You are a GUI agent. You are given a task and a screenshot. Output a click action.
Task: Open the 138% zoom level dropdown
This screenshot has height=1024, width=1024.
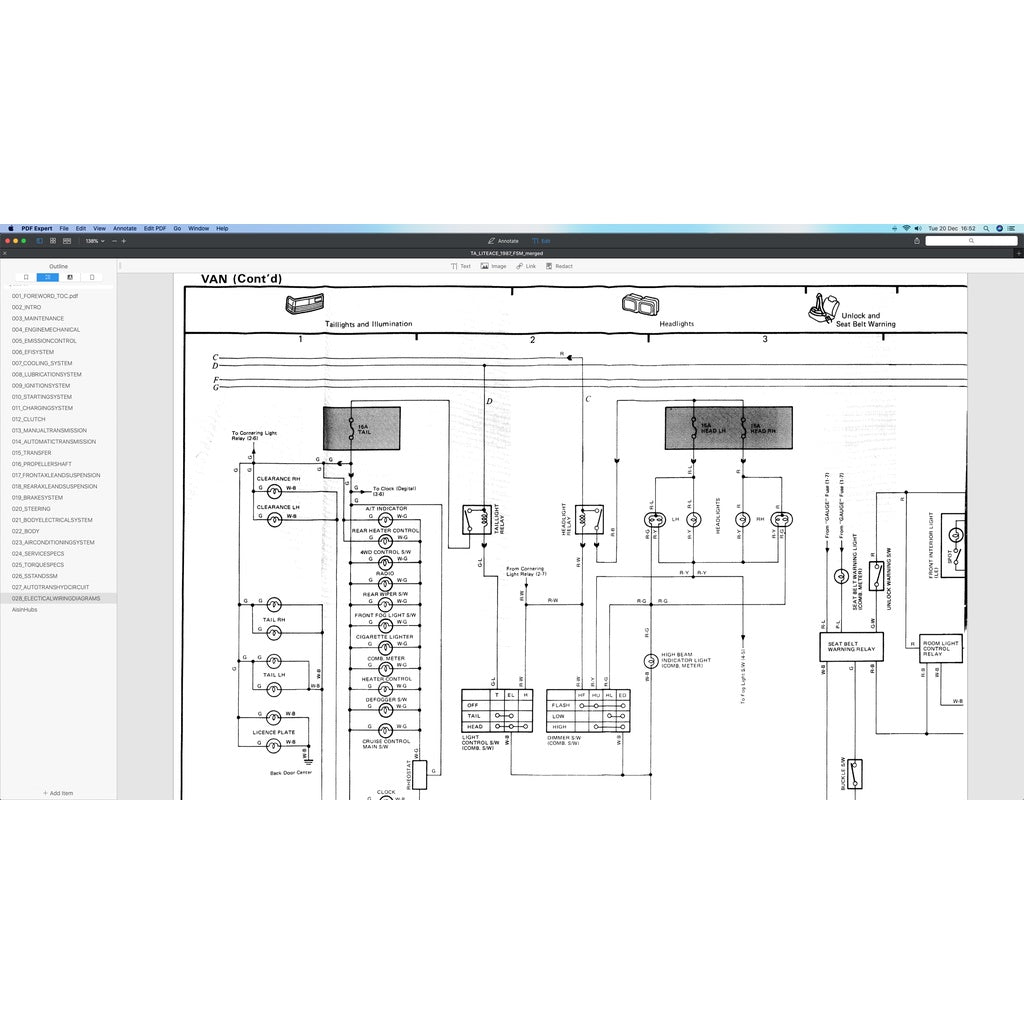coord(94,241)
